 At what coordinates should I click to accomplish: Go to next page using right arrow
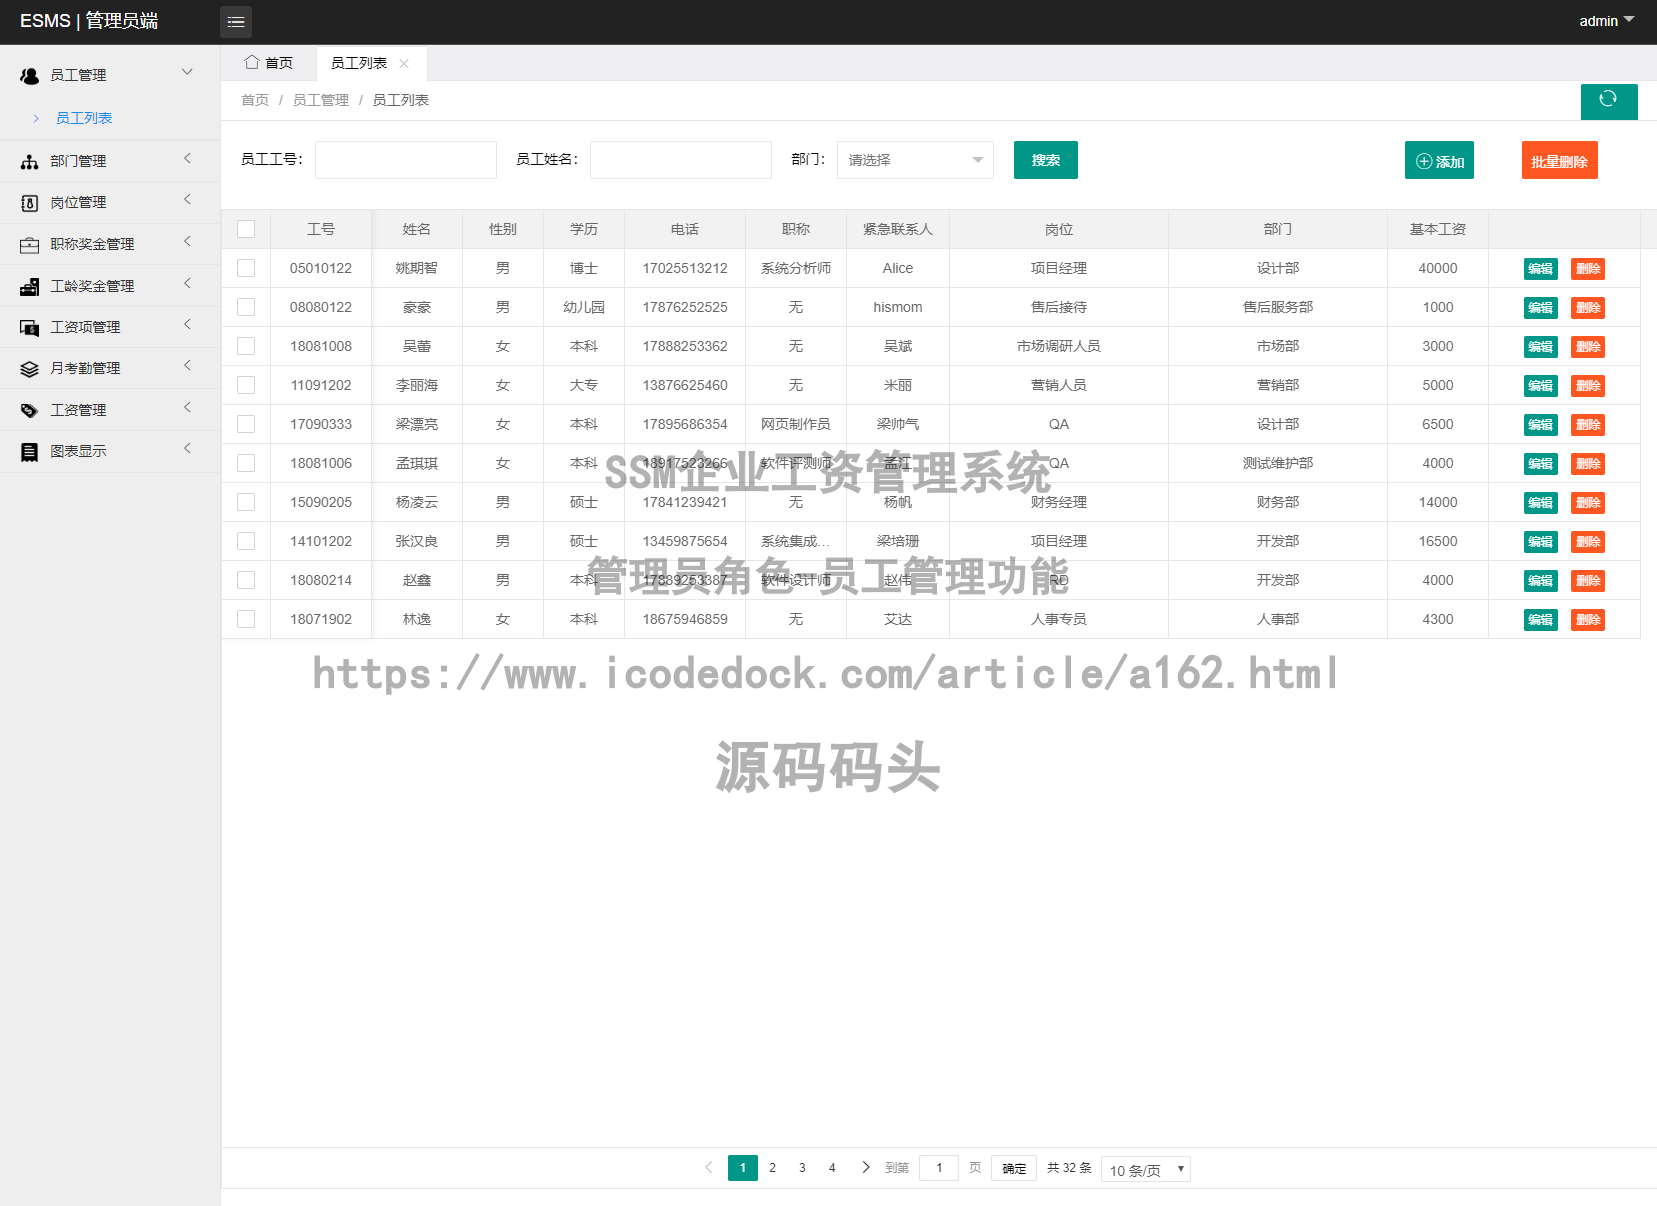tap(865, 1167)
